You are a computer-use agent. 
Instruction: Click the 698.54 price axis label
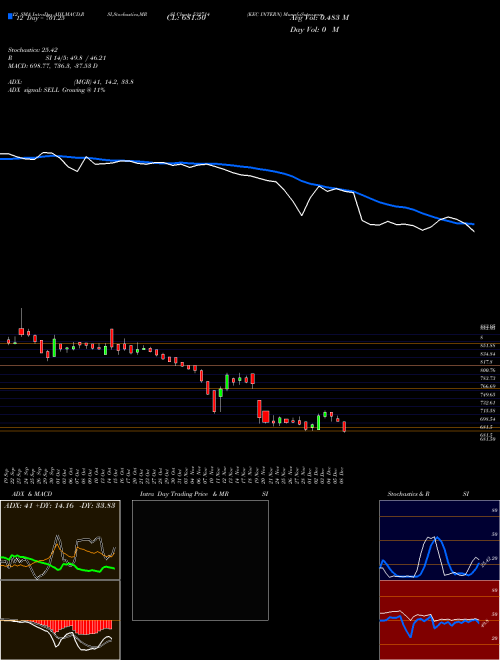coord(489,419)
